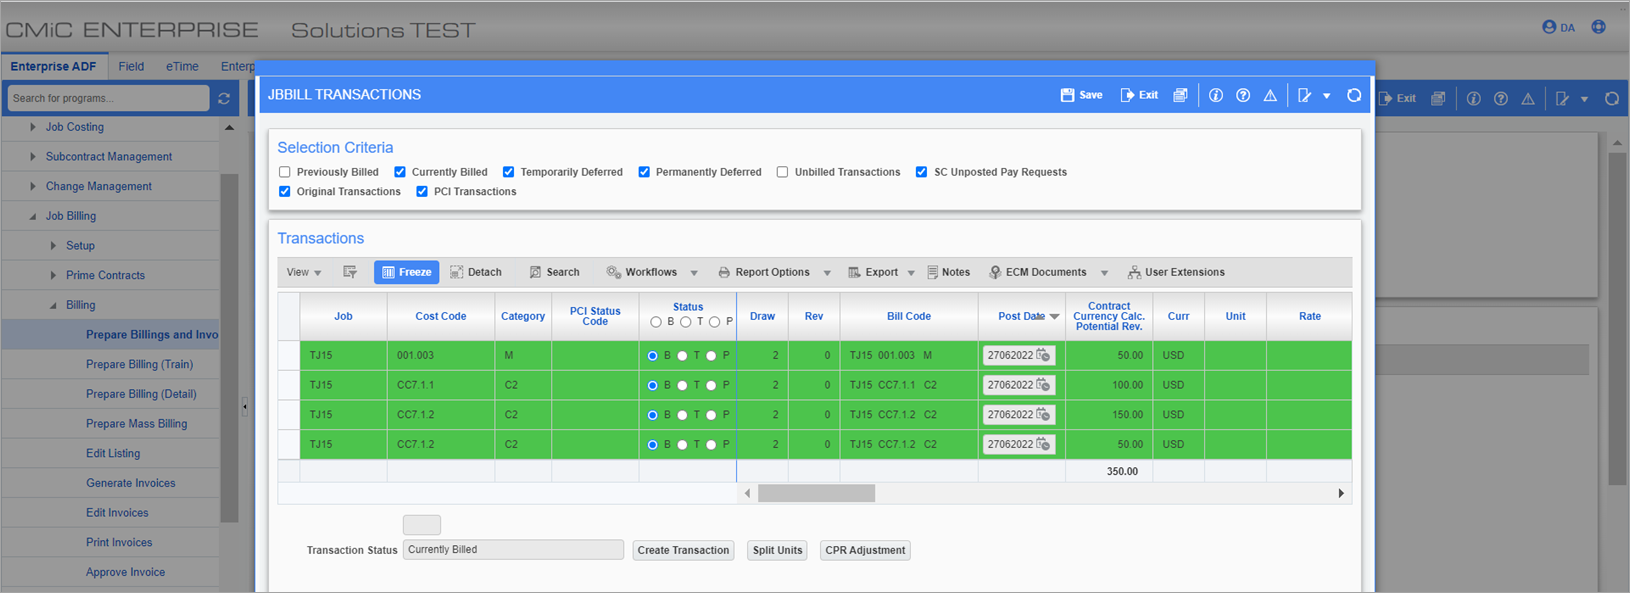The height and width of the screenshot is (593, 1630).
Task: Select header Status B radio button
Action: pos(656,322)
